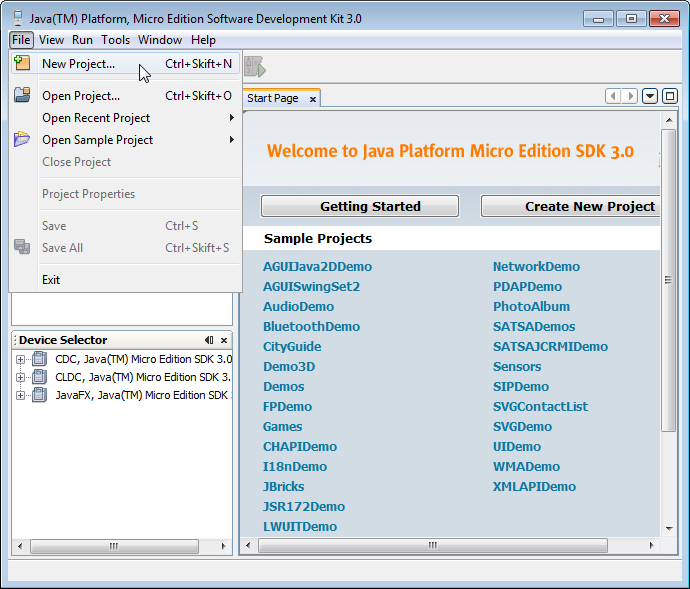This screenshot has height=589, width=690.
Task: Click the CDC platform device icon
Action: tap(40, 359)
